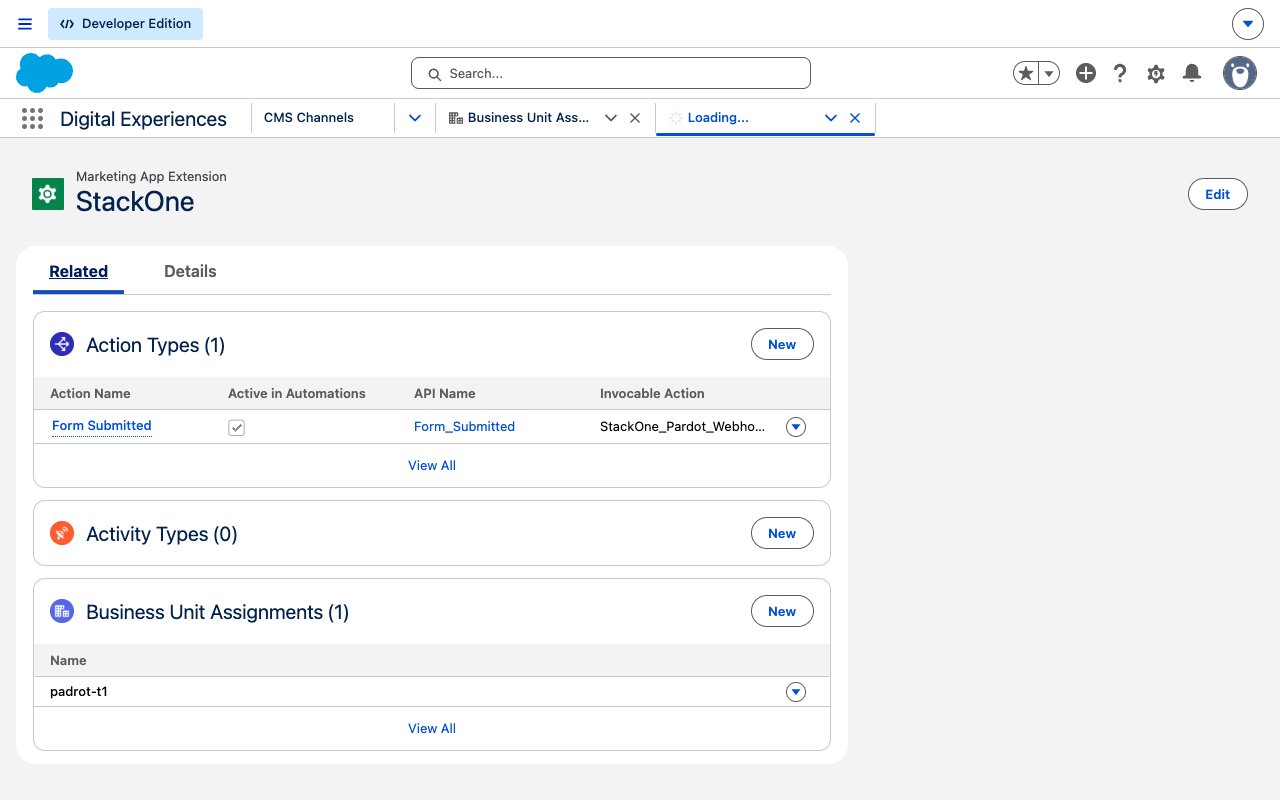Open the Loading... tab chevron menu
Screen dimensions: 1280x800
tap(831, 118)
